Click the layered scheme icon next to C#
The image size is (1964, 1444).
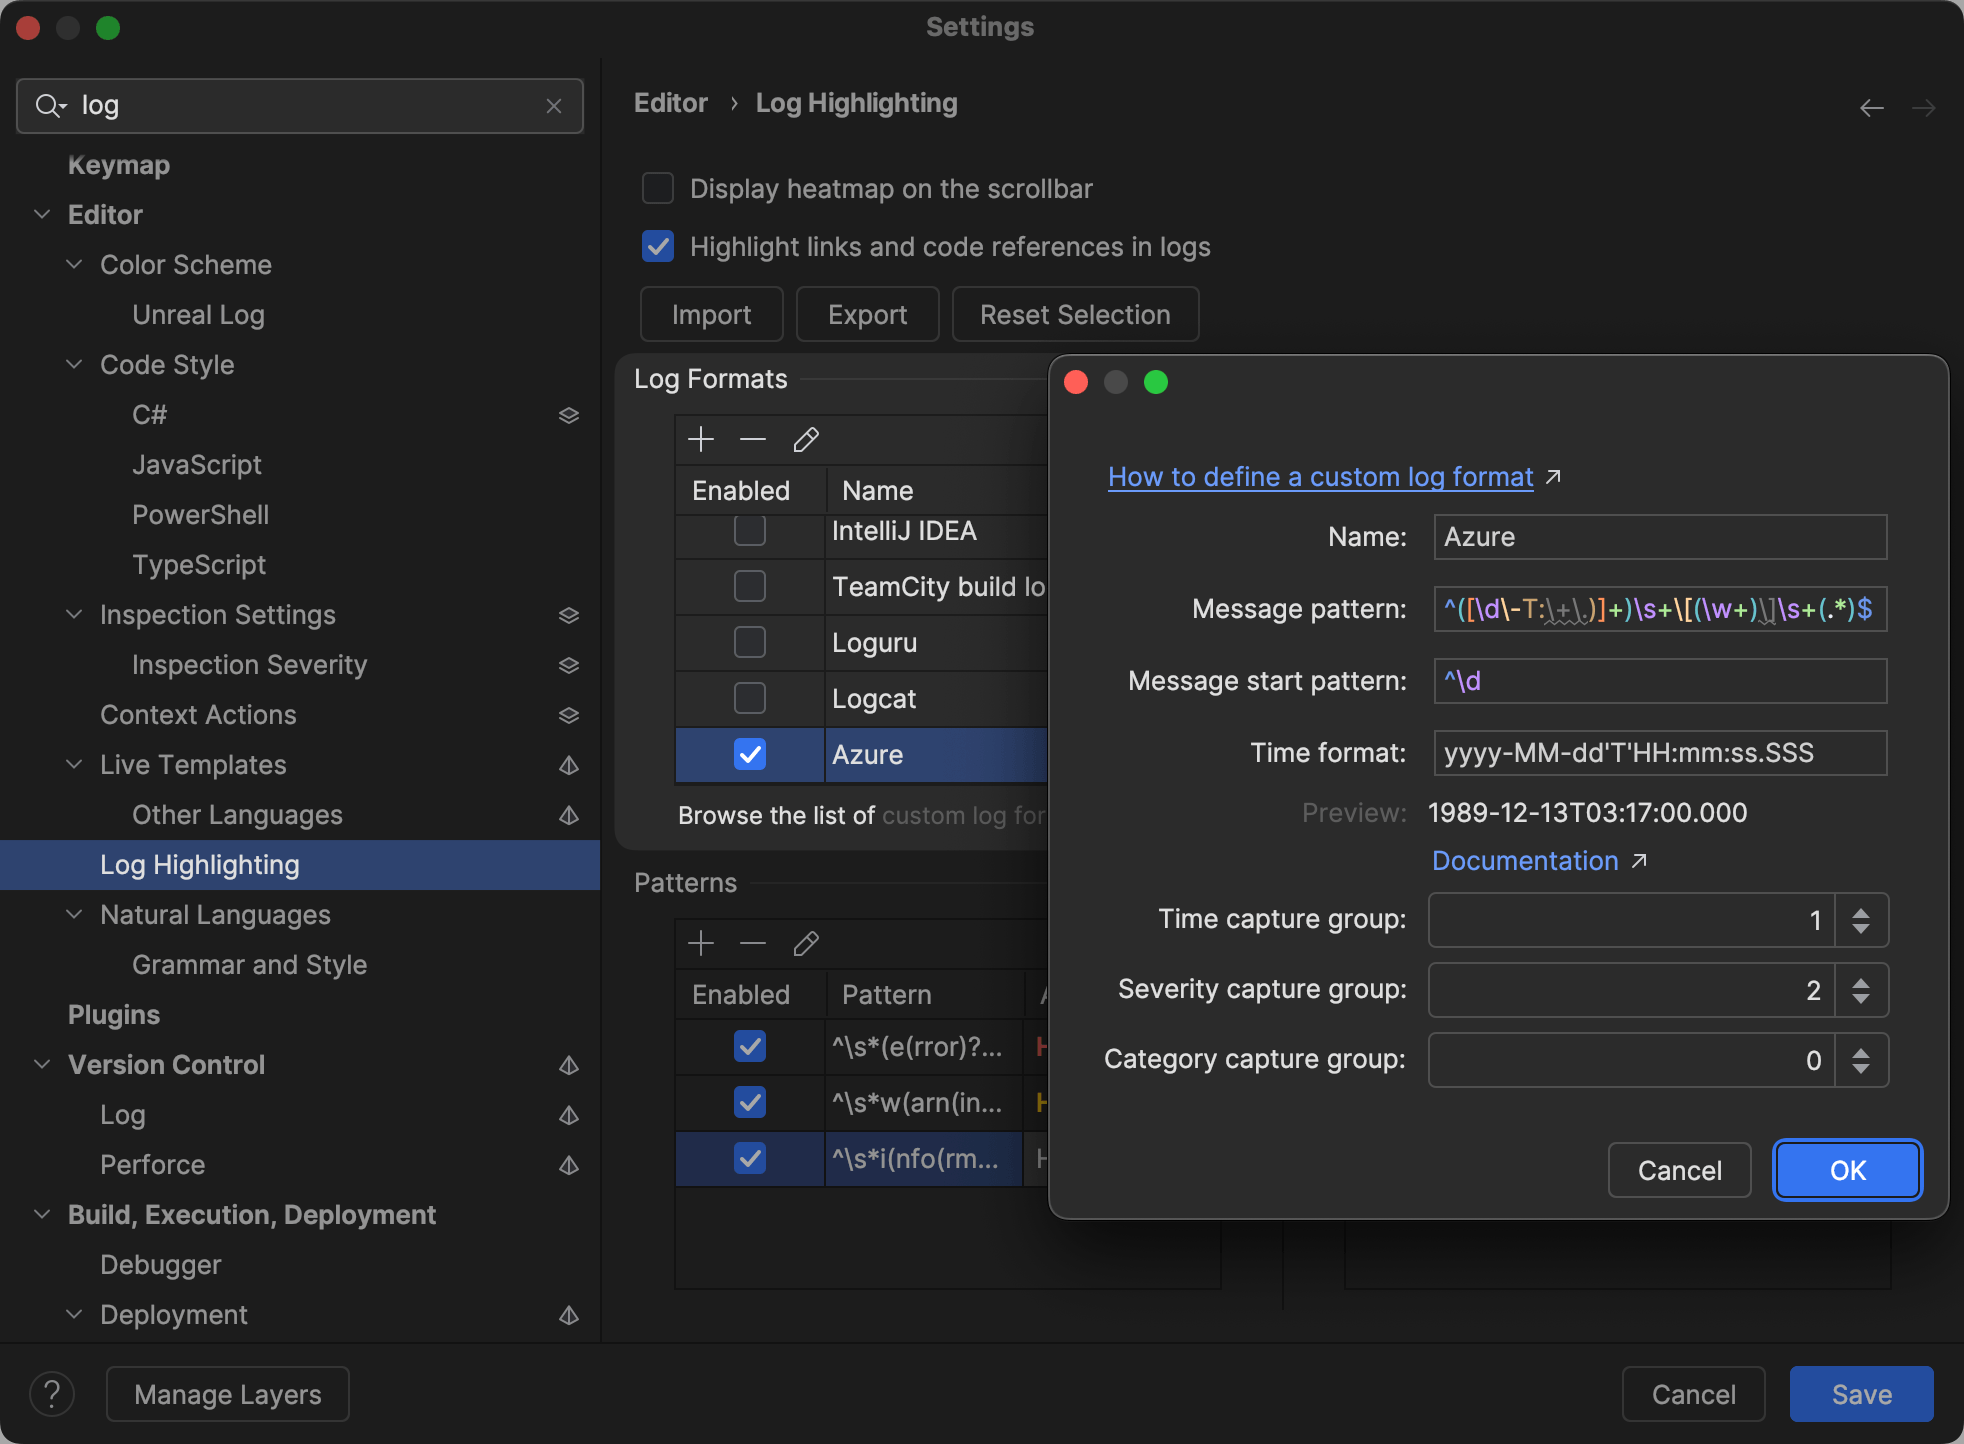569,415
